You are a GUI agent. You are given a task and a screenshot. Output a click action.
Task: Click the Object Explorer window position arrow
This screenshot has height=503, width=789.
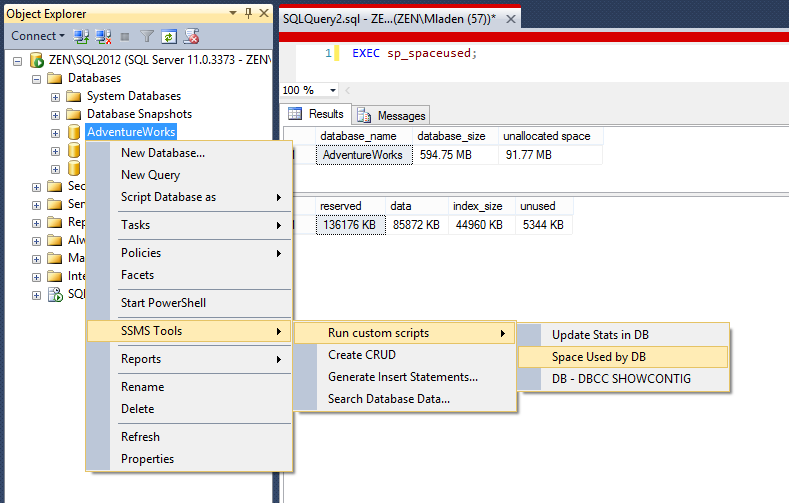tap(233, 13)
